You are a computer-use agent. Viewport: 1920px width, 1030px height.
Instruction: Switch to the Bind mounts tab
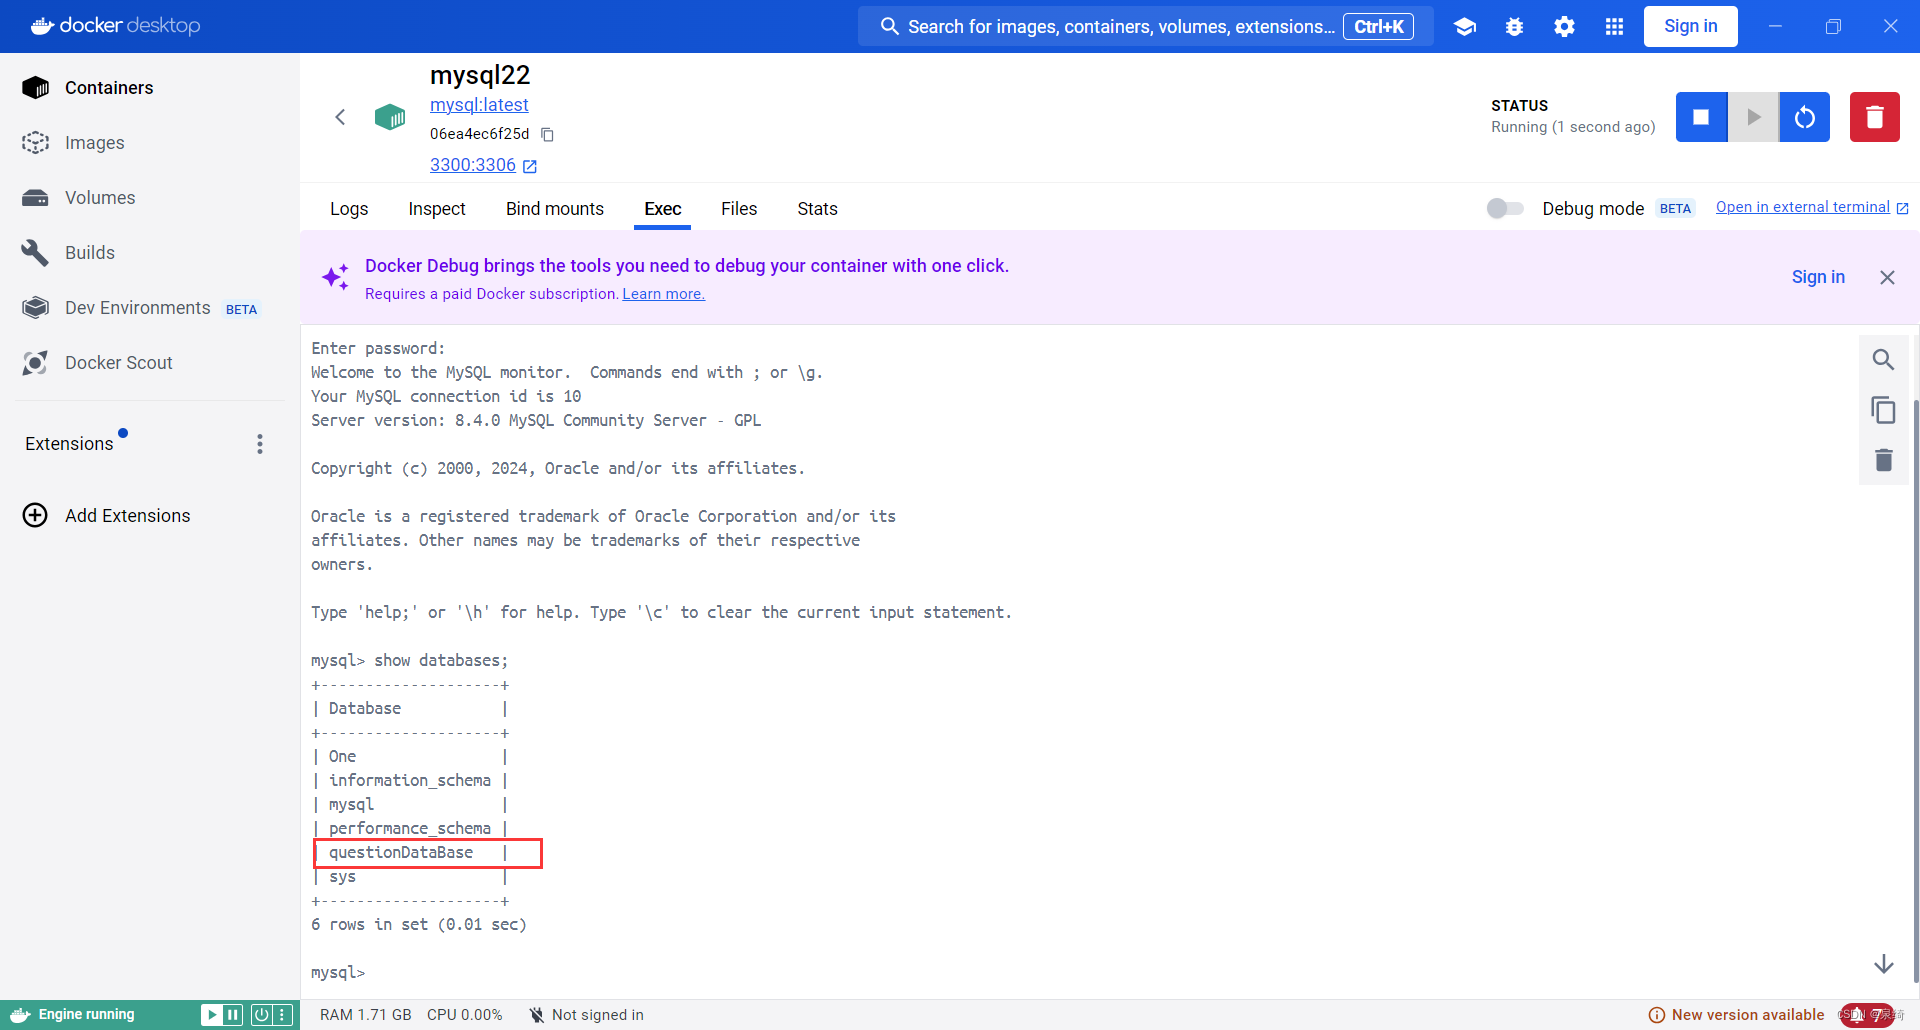pyautogui.click(x=555, y=209)
